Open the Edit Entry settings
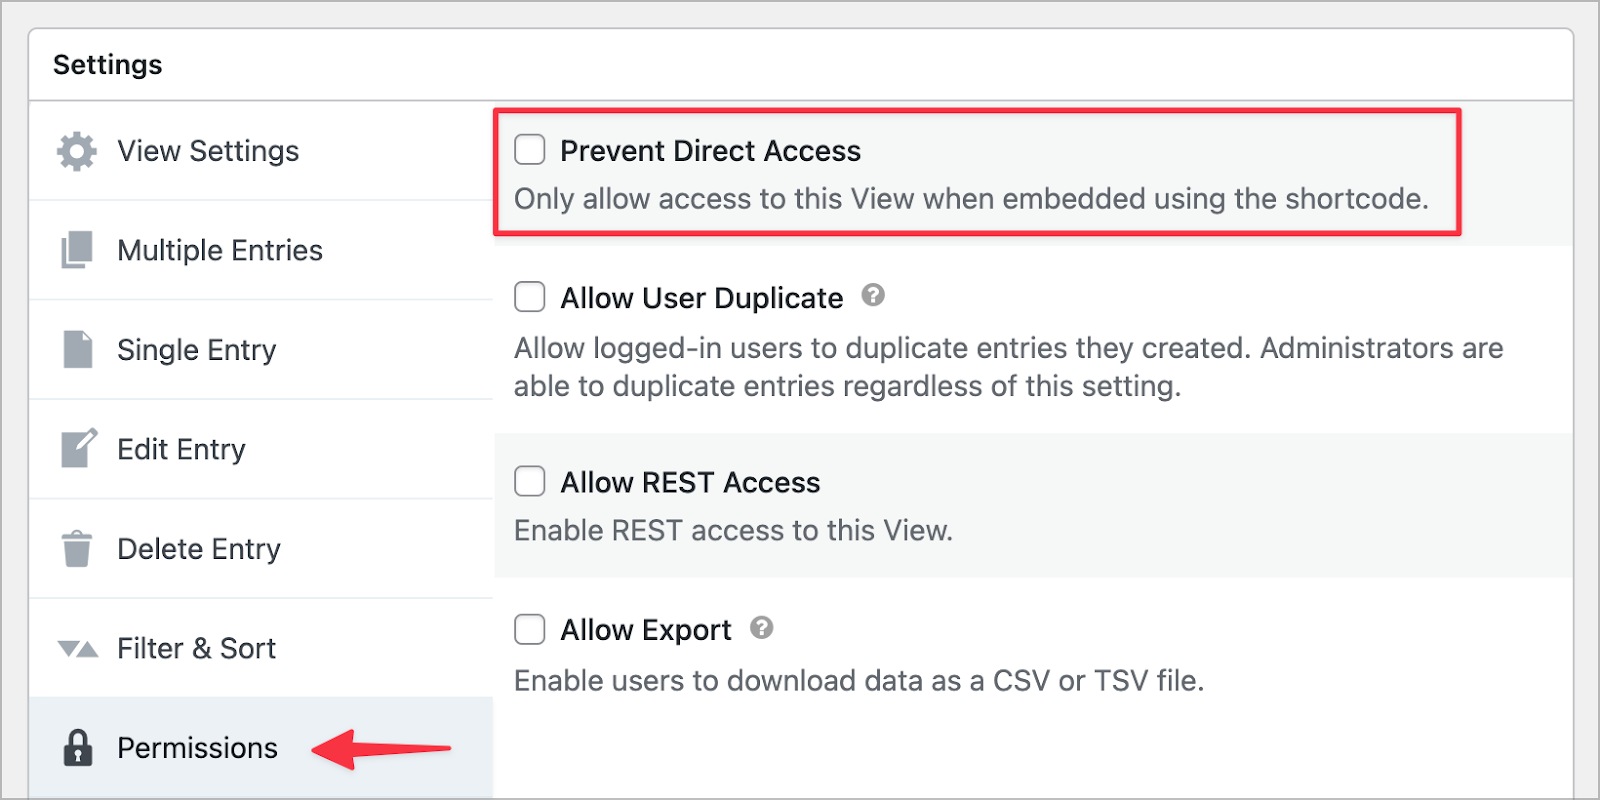1600x800 pixels. 181,448
